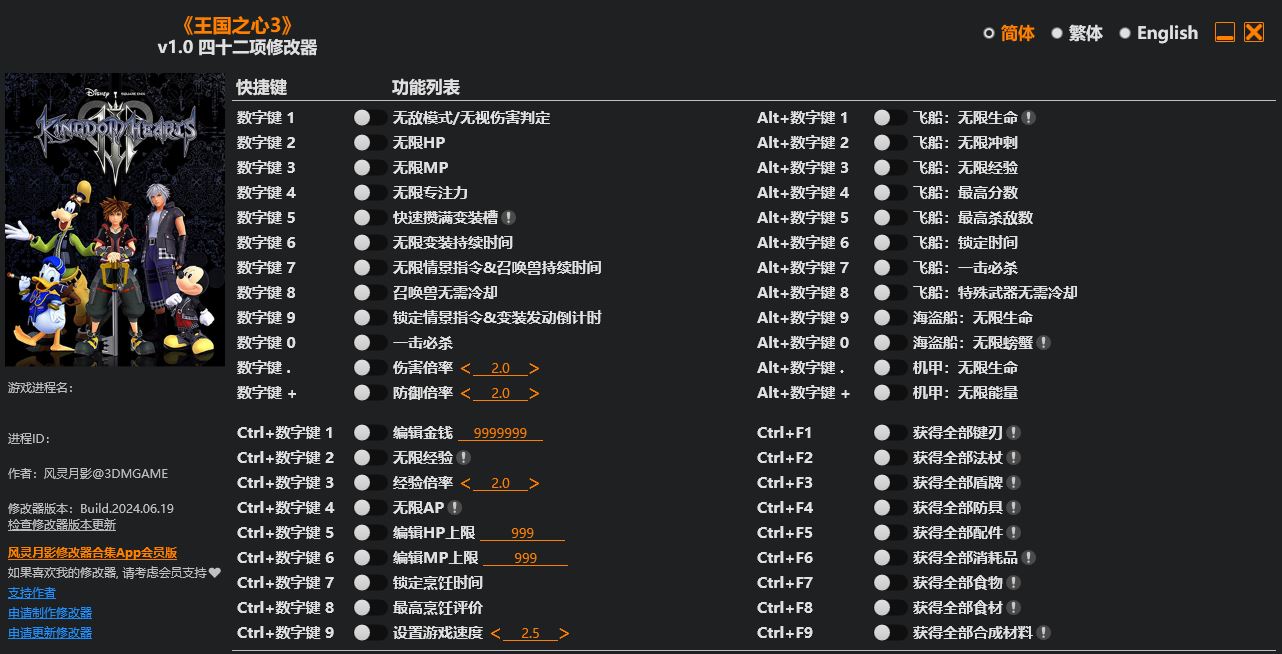Toggle 召唤兽无需冷却 switch

pos(370,293)
